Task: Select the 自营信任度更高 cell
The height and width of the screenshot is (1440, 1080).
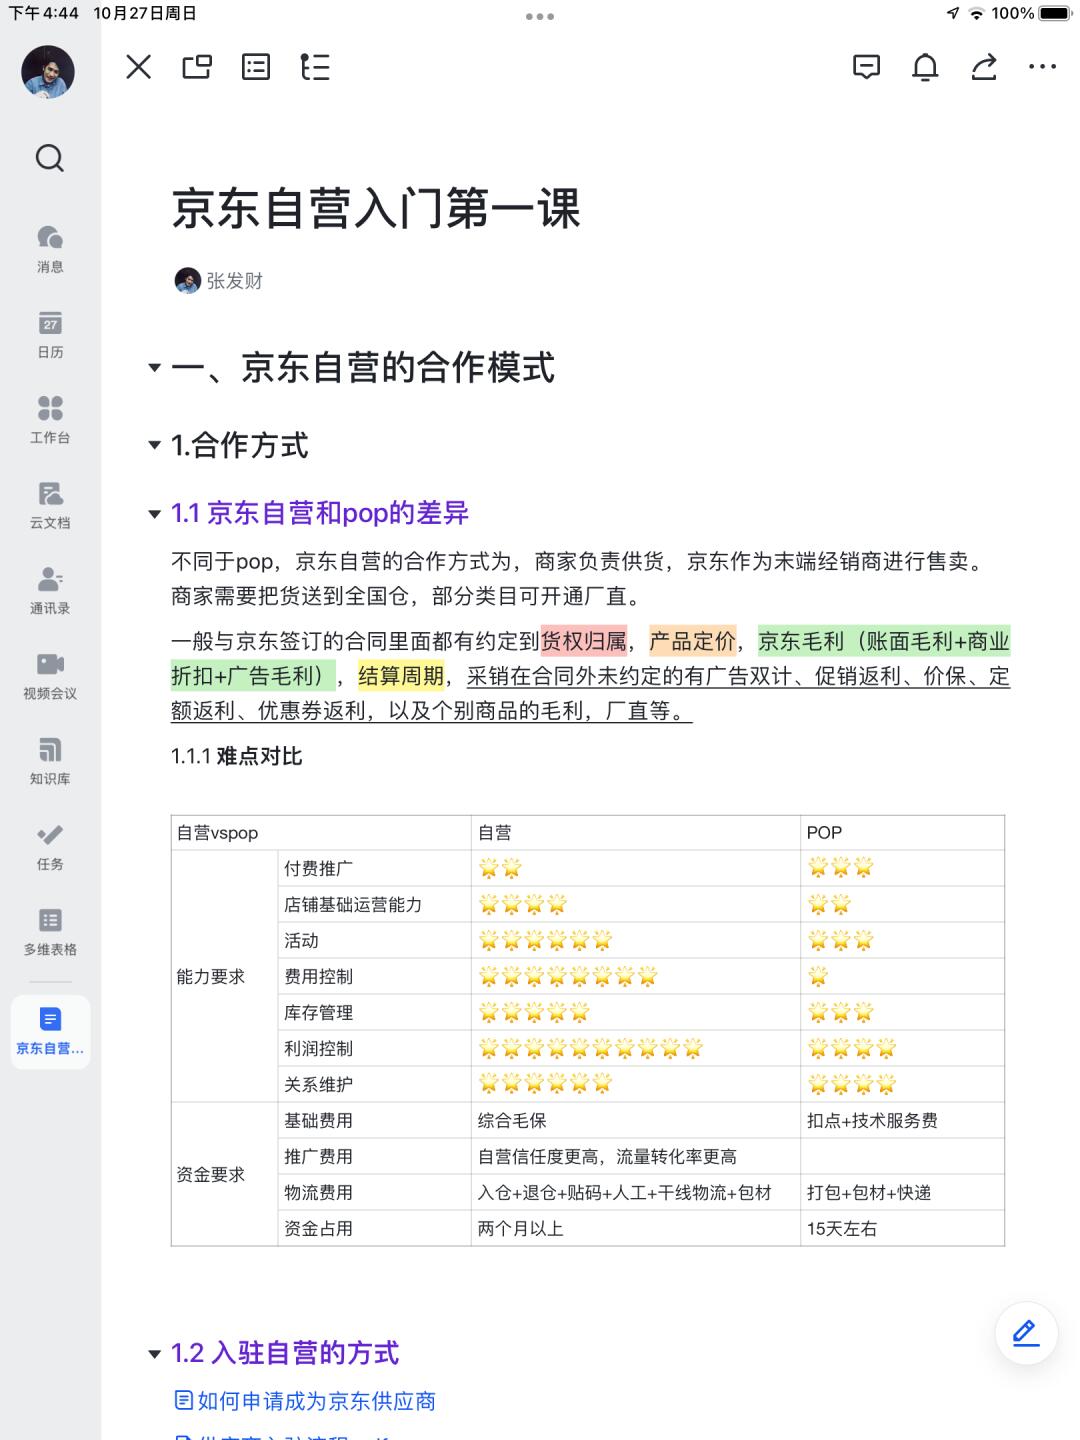Action: [x=636, y=1156]
